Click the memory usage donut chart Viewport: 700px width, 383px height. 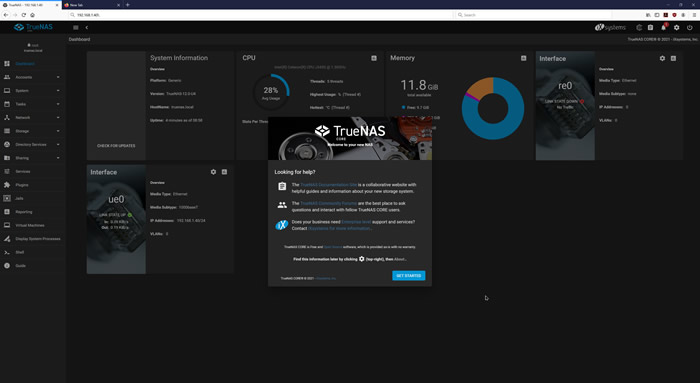(x=493, y=108)
